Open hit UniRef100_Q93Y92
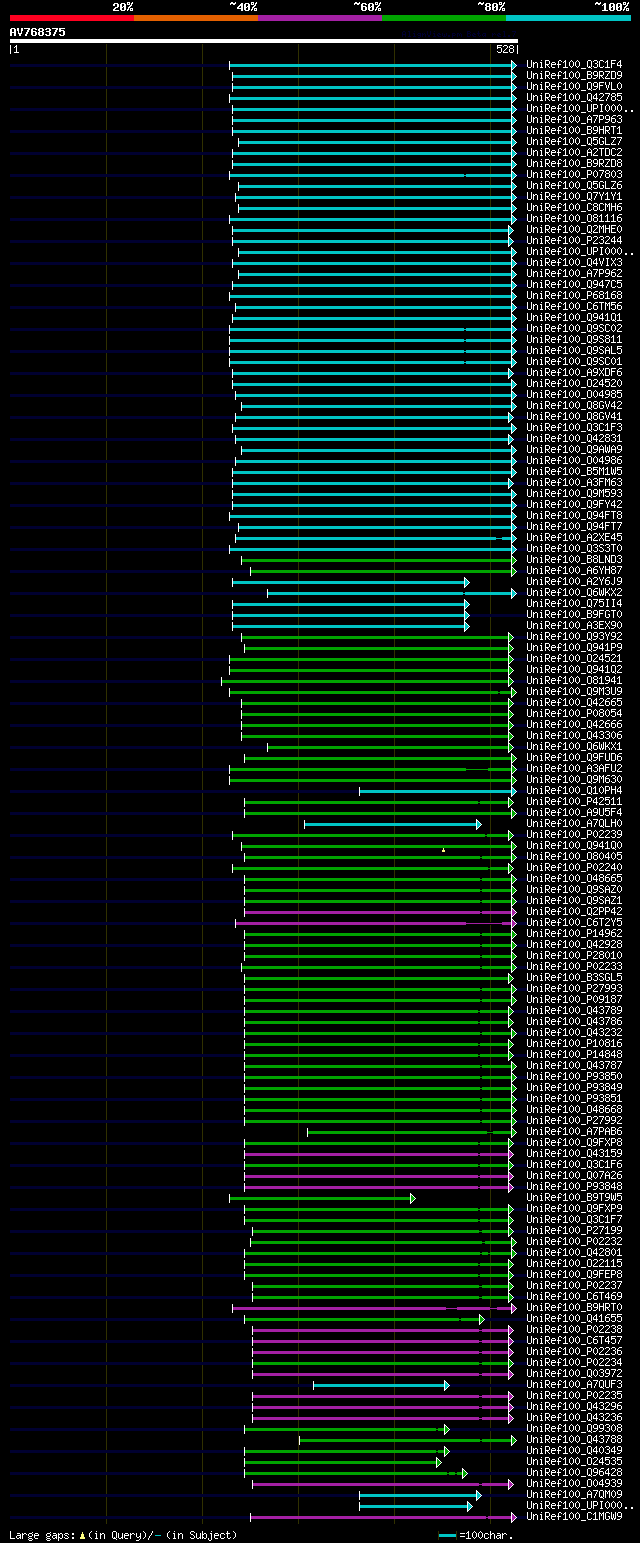The width and height of the screenshot is (640, 1543). 574,636
